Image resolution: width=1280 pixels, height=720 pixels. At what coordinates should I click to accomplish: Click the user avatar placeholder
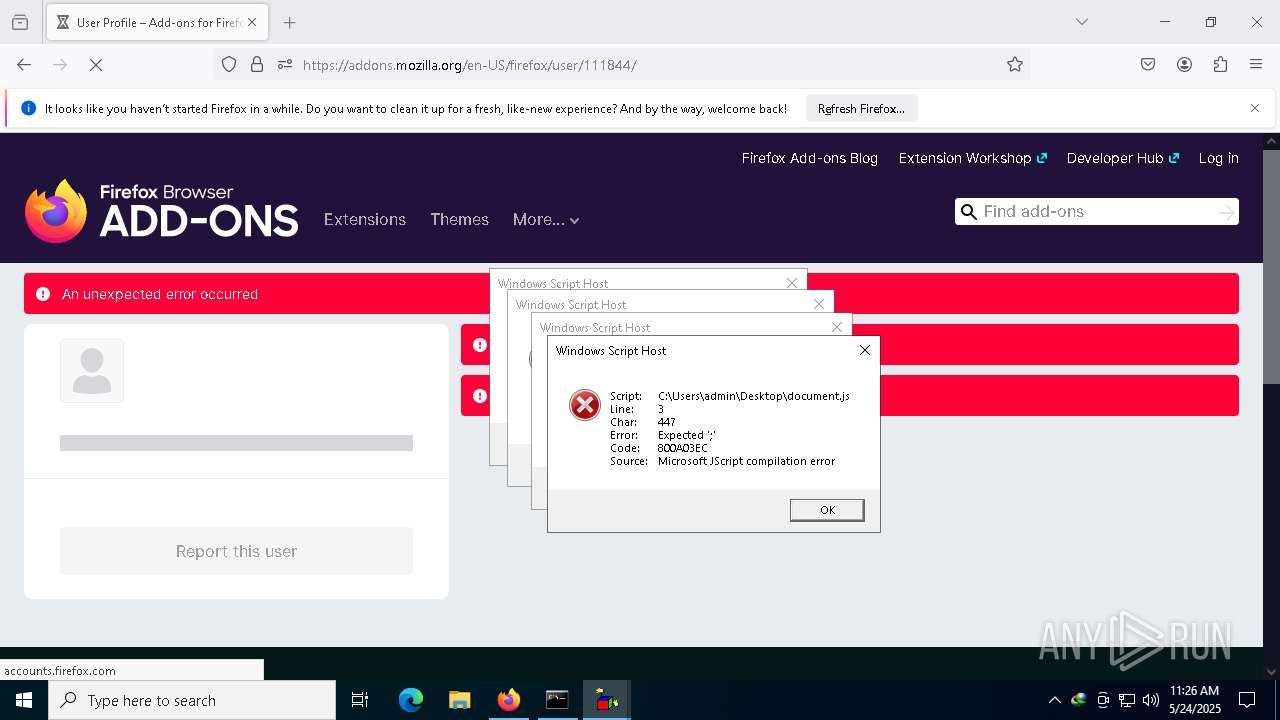[x=92, y=371]
